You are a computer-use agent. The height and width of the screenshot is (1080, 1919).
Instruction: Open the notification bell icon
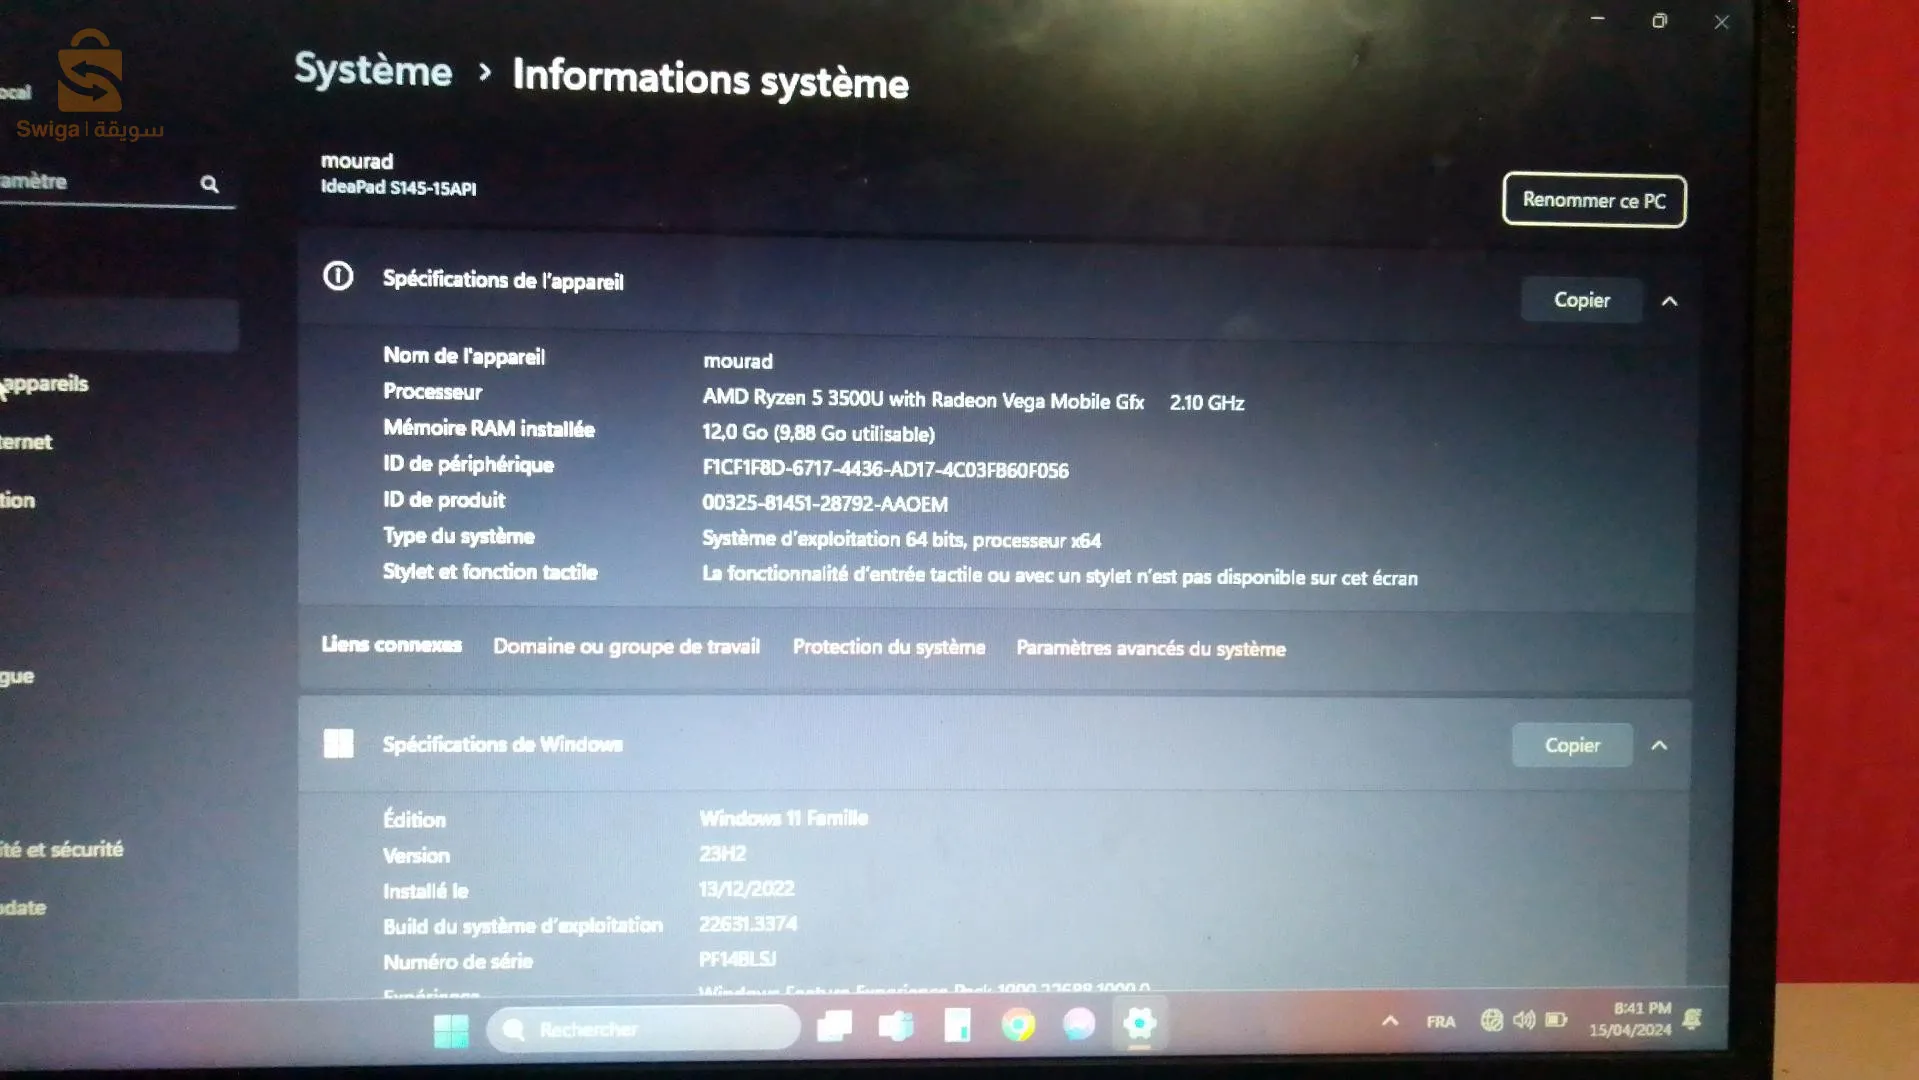click(1692, 1019)
